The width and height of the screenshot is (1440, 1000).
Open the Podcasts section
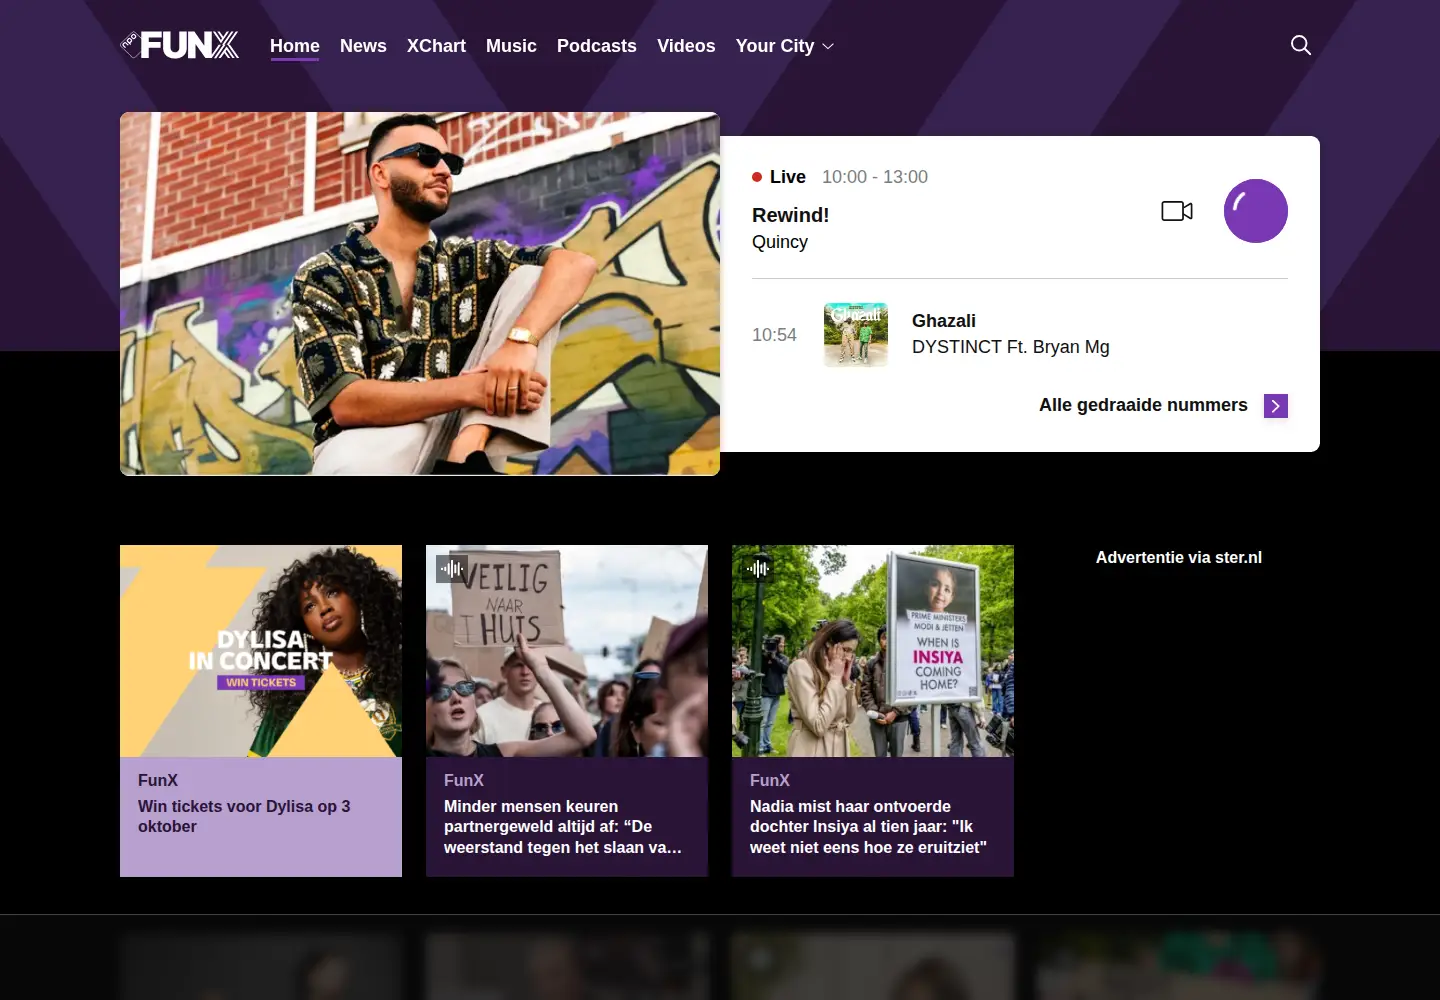point(597,46)
